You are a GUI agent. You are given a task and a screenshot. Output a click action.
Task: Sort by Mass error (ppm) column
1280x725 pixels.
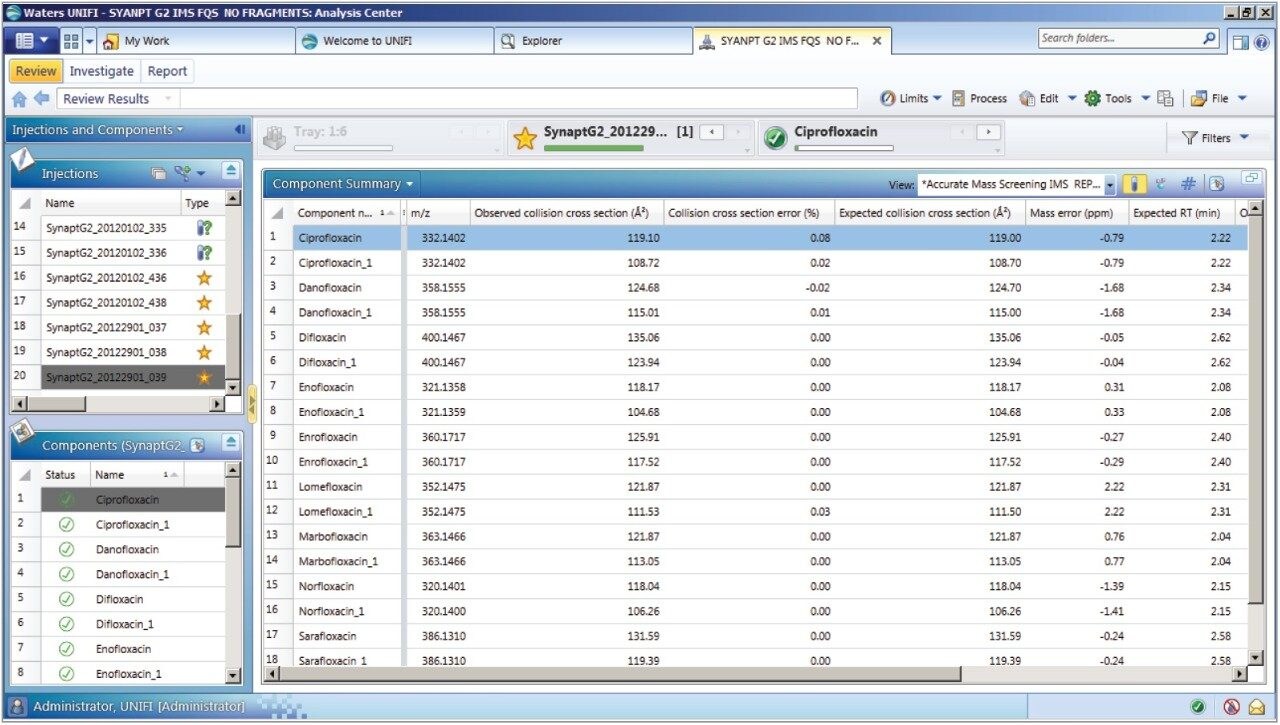click(x=1076, y=213)
